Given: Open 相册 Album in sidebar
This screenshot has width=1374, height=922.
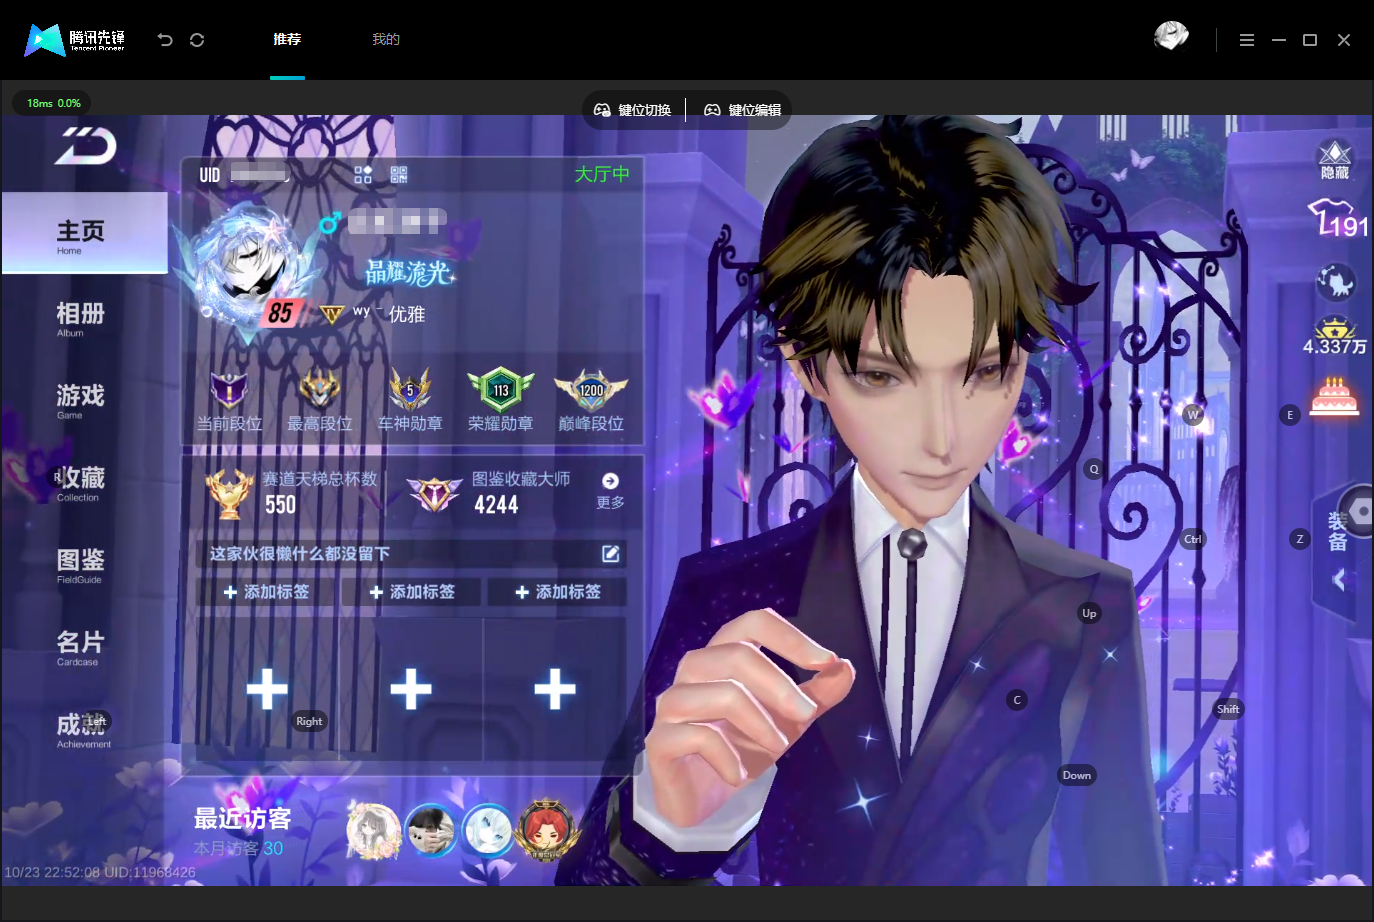Looking at the screenshot, I should pyautogui.click(x=80, y=318).
